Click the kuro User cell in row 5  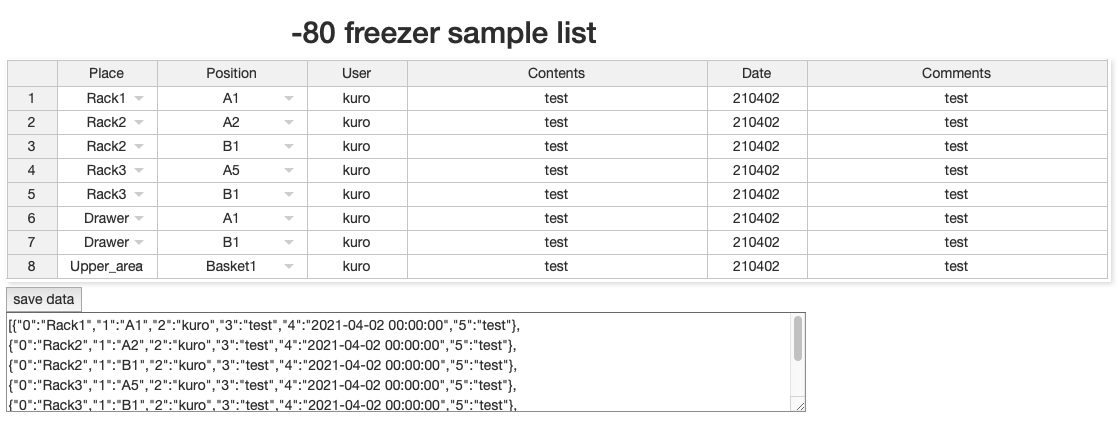point(356,194)
